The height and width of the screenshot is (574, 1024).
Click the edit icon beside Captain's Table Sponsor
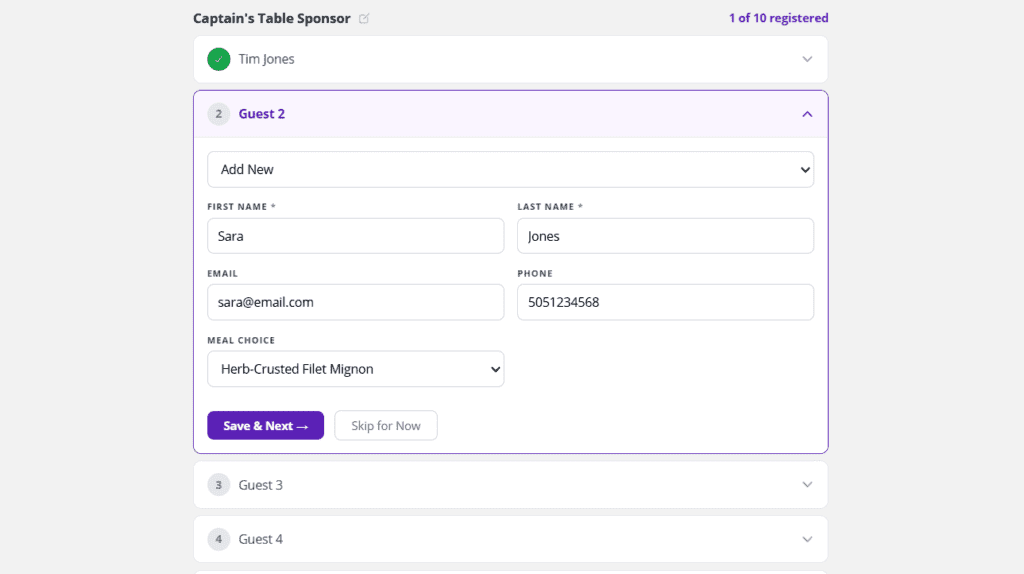point(364,18)
